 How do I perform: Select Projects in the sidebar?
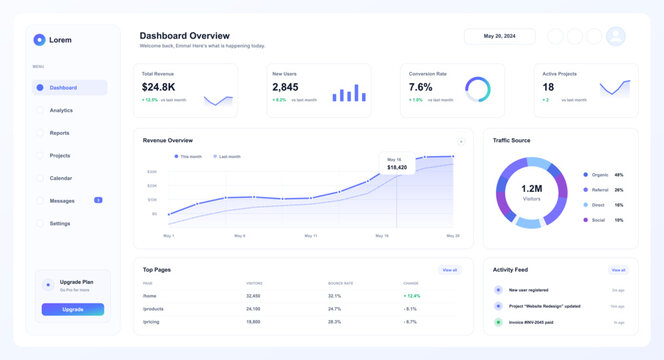60,155
